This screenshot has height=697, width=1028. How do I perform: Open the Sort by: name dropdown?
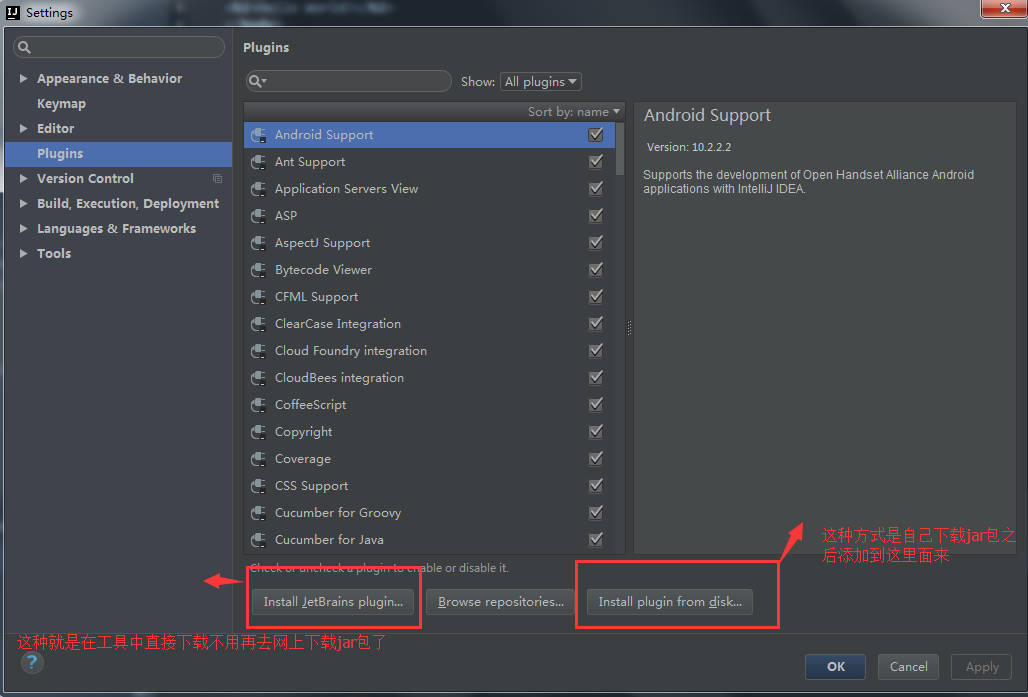click(x=574, y=112)
